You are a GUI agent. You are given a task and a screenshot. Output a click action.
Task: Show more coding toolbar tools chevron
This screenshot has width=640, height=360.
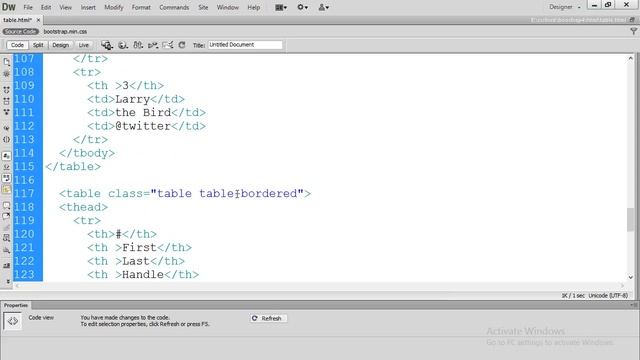point(7,281)
